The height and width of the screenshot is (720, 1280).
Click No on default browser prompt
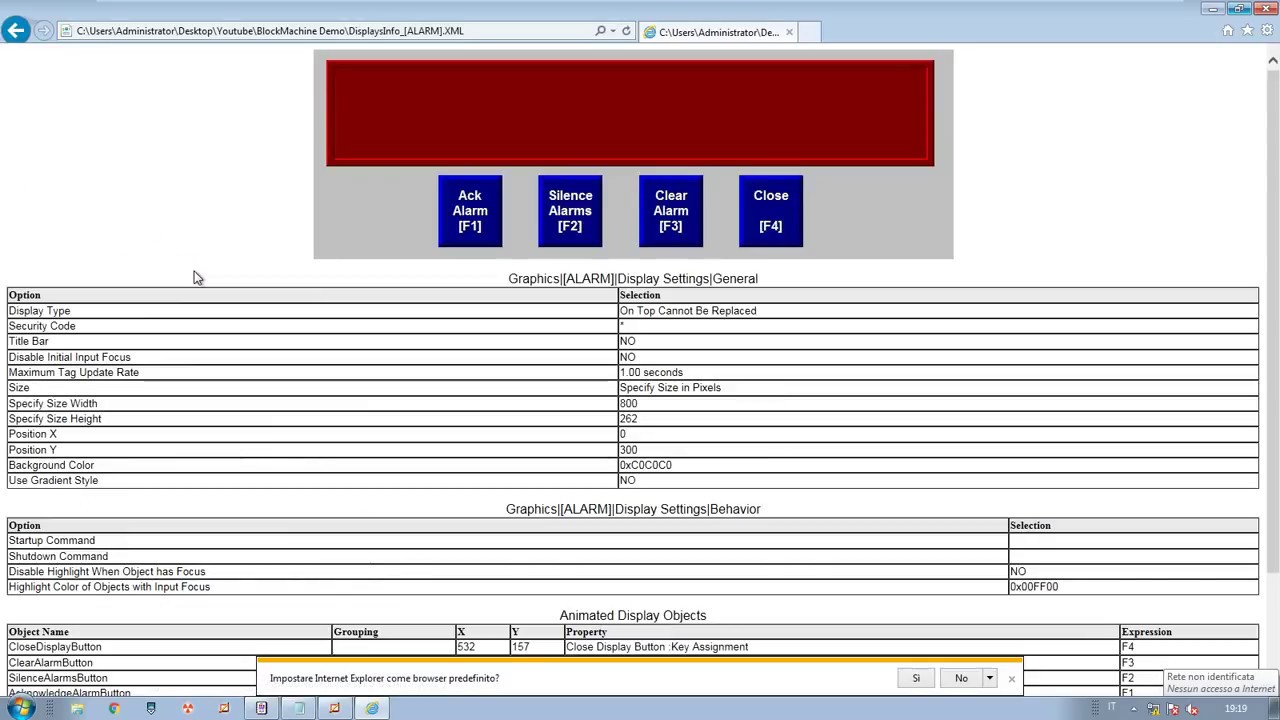coord(961,678)
